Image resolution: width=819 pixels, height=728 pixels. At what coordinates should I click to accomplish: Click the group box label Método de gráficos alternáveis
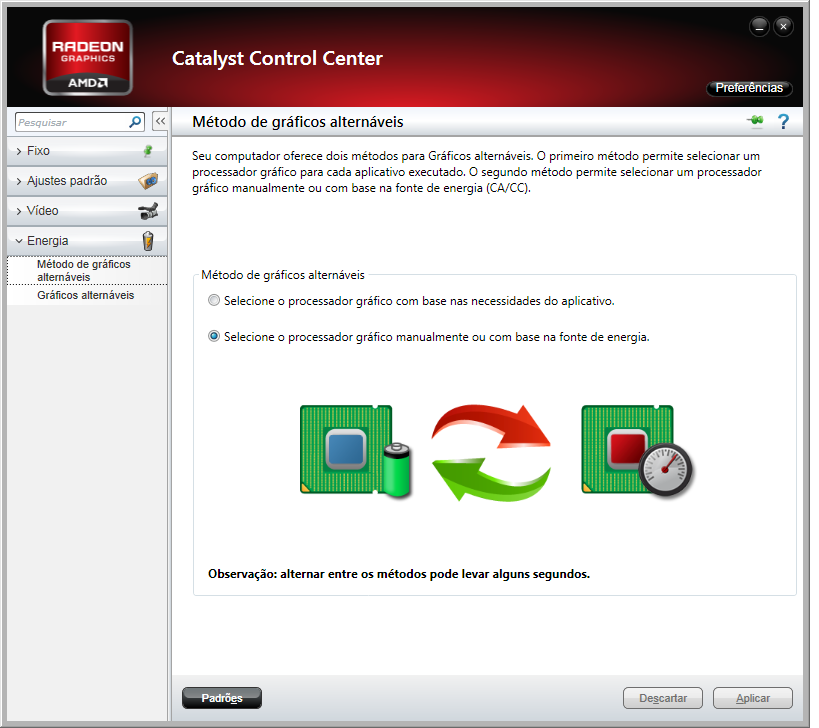[x=283, y=275]
